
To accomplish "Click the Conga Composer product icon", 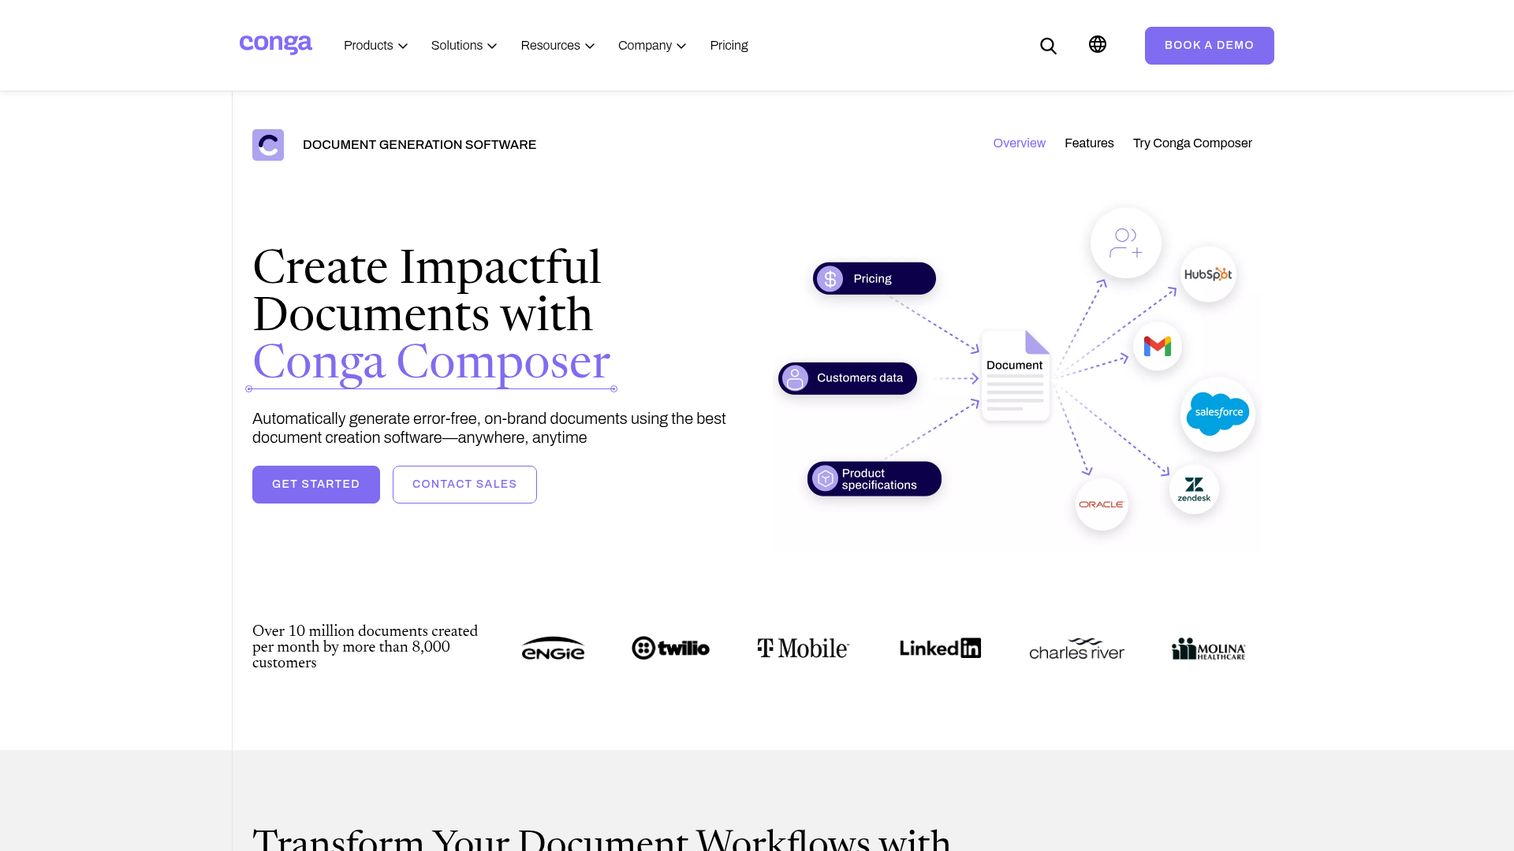I will tap(268, 145).
